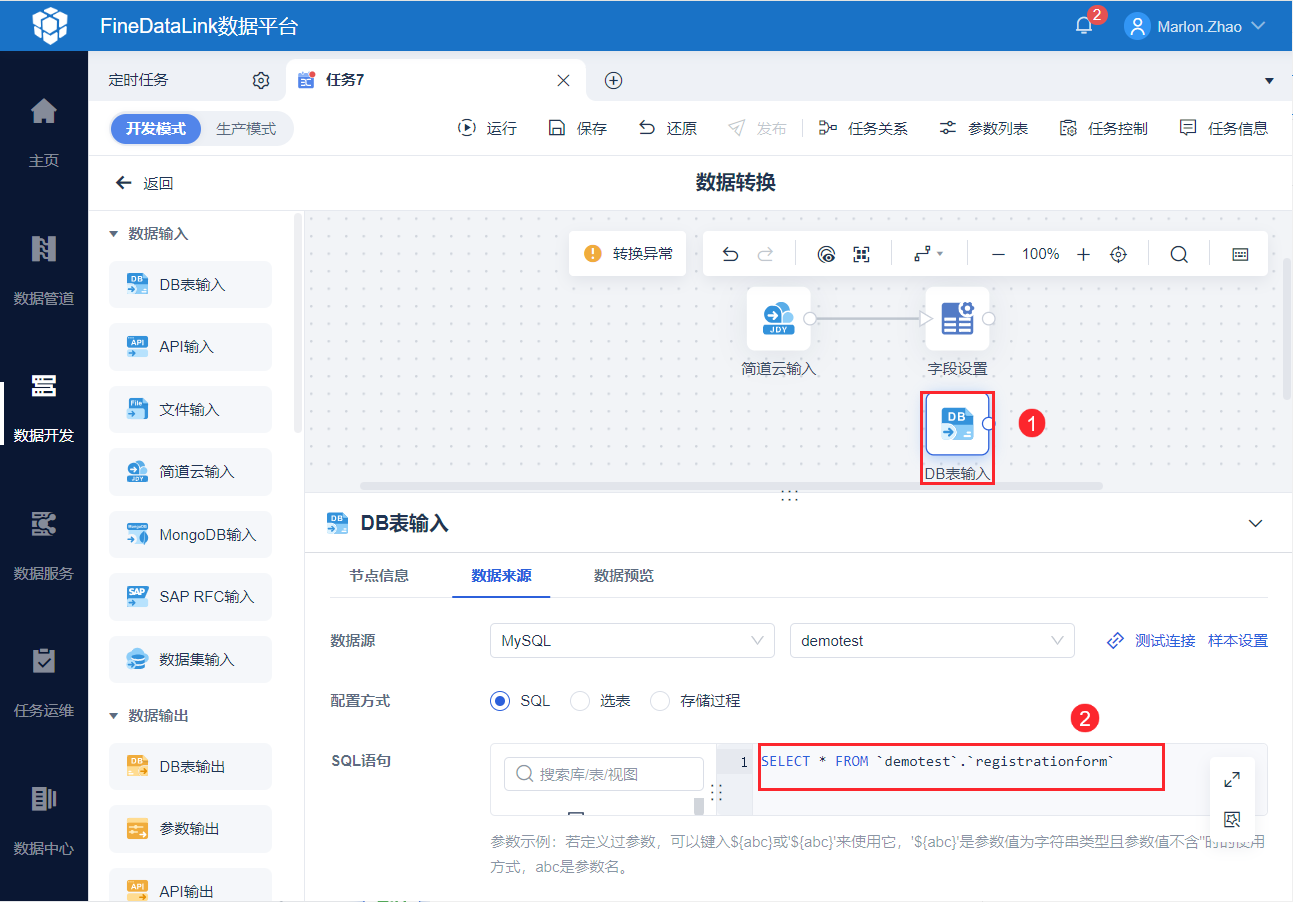Click the 保存 button
The width and height of the screenshot is (1293, 902).
click(x=578, y=128)
